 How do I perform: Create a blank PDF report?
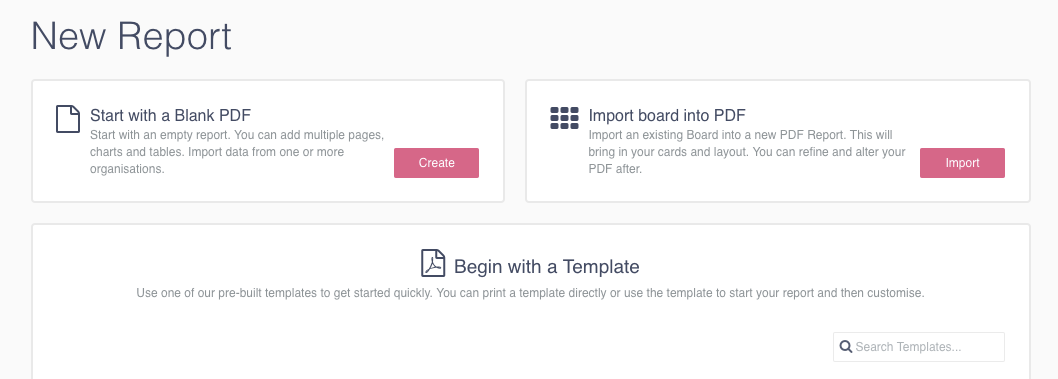(437, 163)
